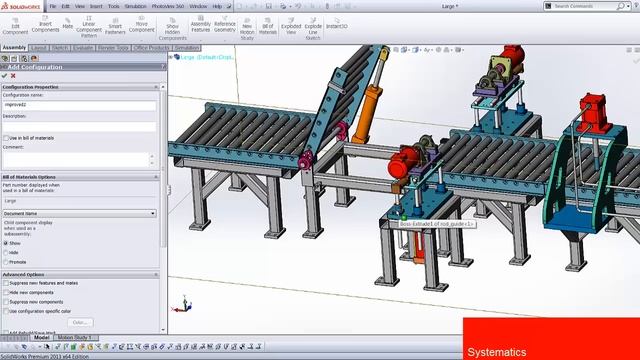Open the FeatureManager design tree tab
640x360 pixels.
5,58
